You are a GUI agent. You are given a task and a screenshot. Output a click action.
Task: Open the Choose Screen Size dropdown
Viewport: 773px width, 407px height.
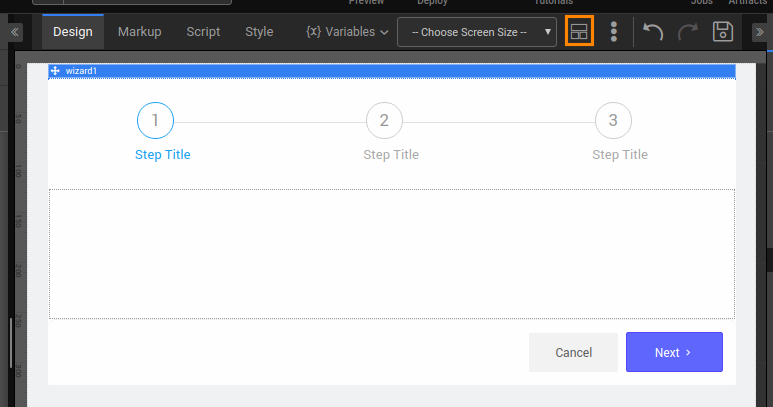click(x=477, y=32)
